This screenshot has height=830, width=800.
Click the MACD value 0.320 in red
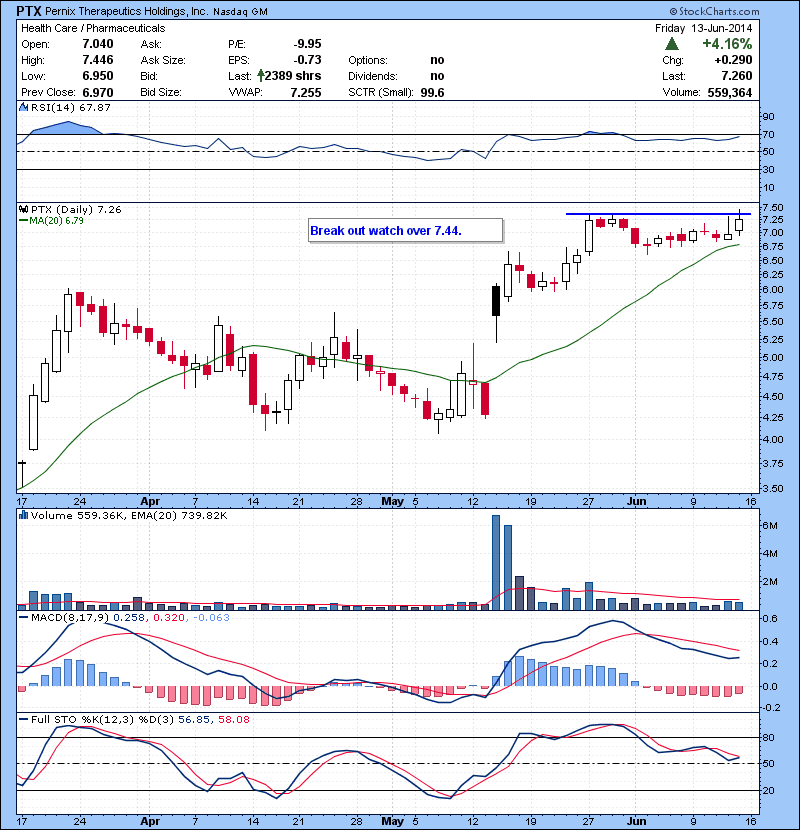pyautogui.click(x=169, y=617)
